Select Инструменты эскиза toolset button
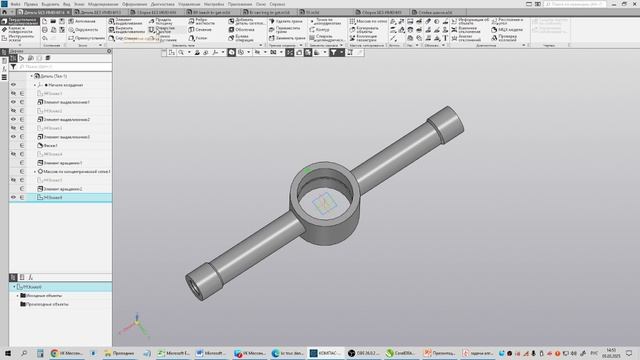This screenshot has width=640, height=360. (x=20, y=38)
